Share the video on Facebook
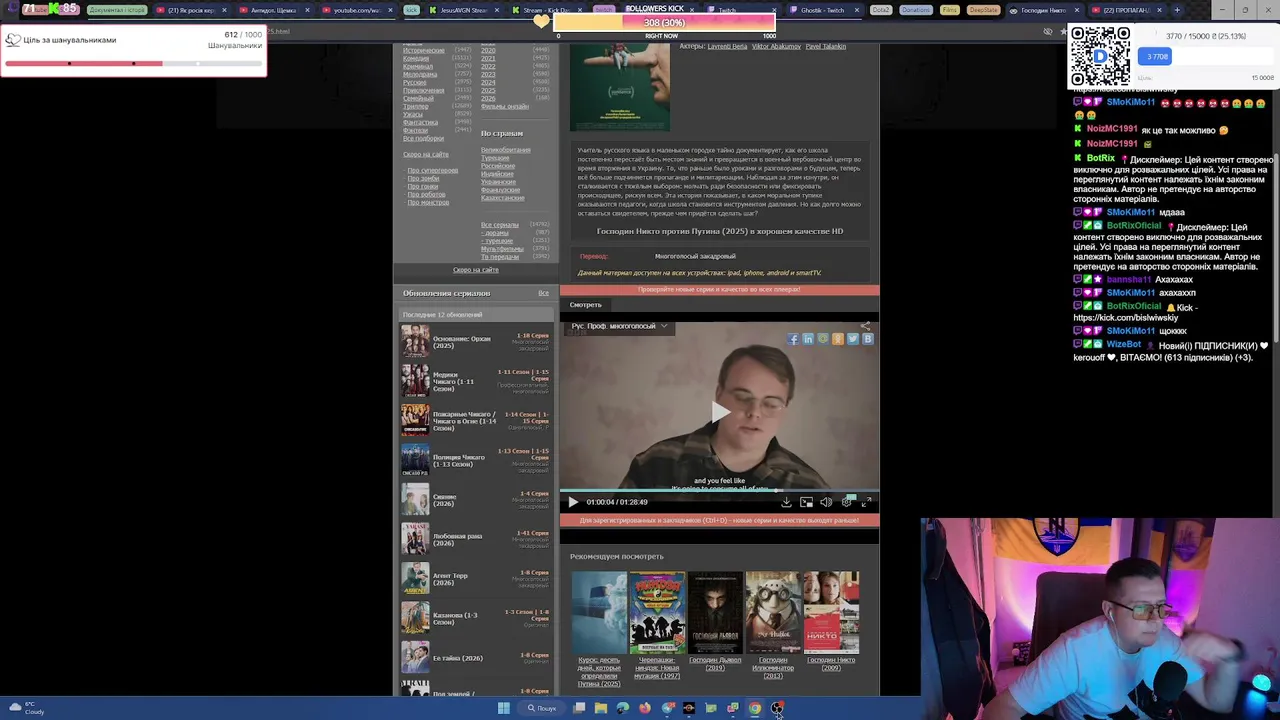Image resolution: width=1280 pixels, height=720 pixels. [x=793, y=339]
